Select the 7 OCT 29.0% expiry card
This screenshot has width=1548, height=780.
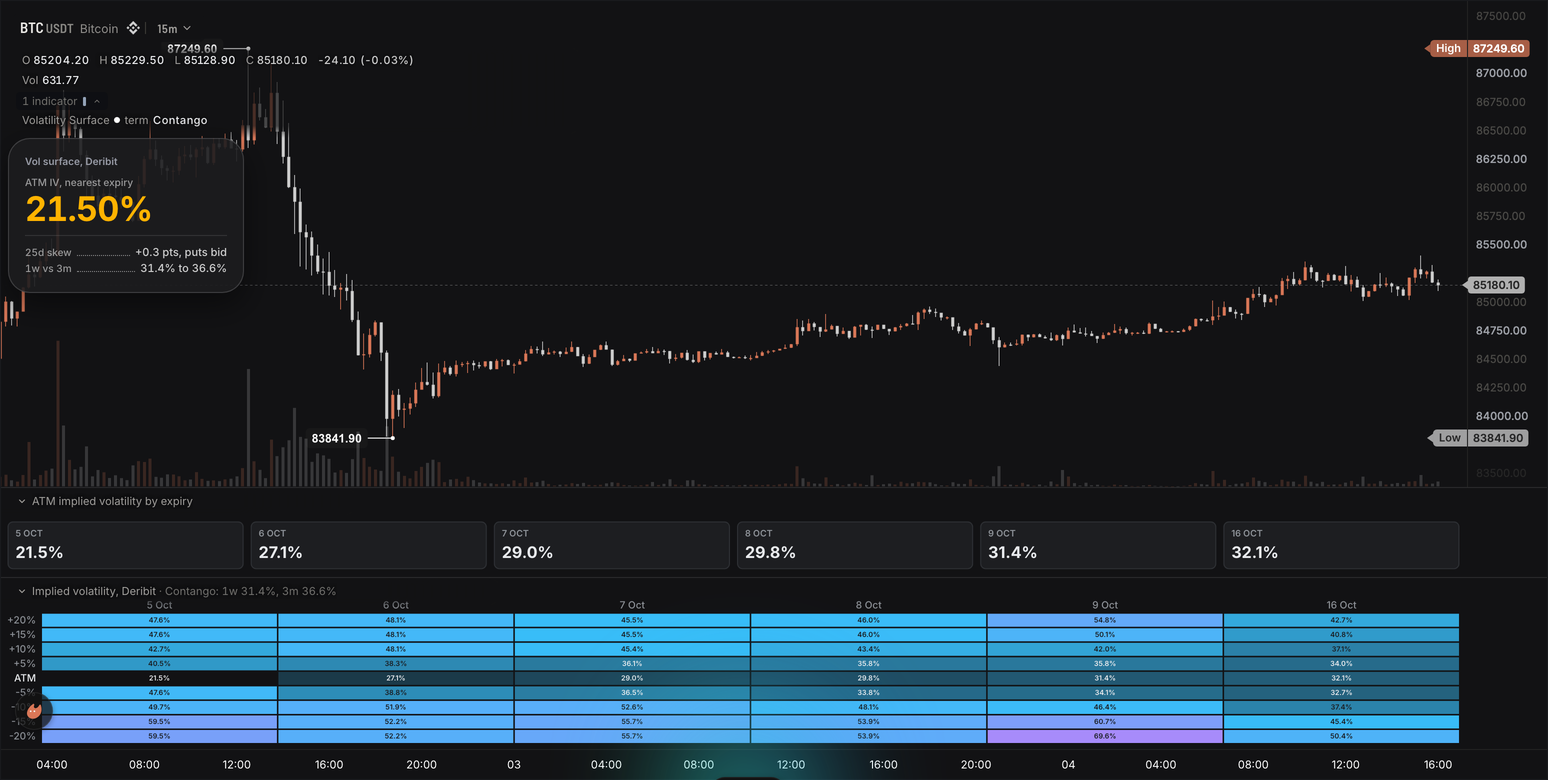click(612, 545)
